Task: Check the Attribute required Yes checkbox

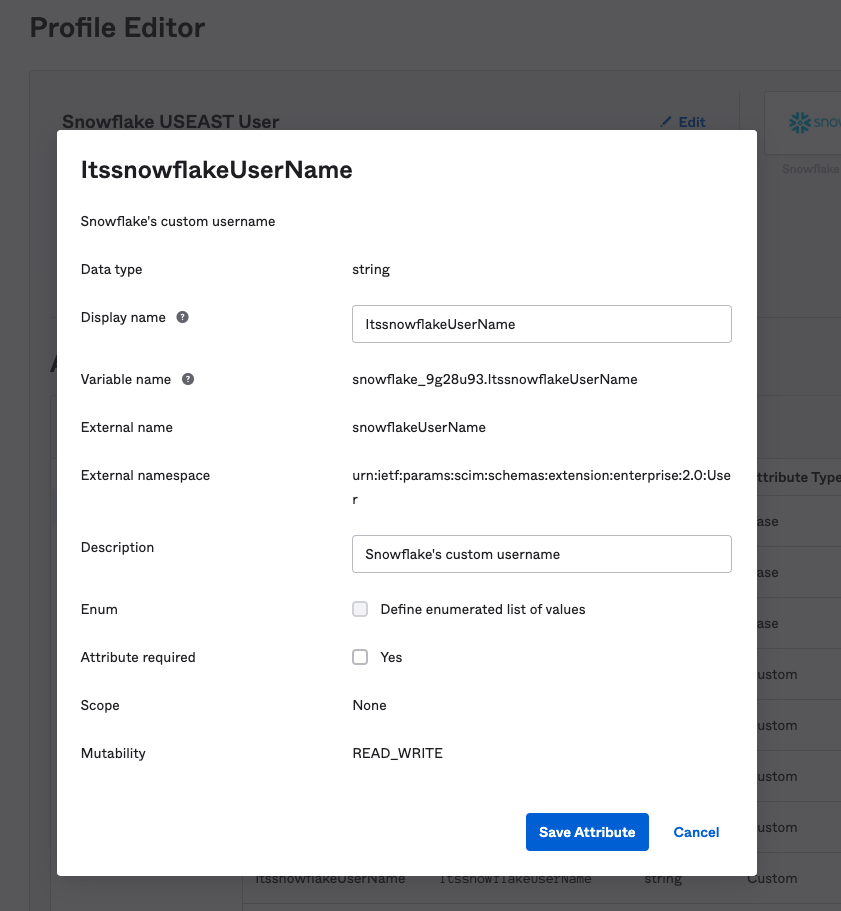Action: (360, 657)
